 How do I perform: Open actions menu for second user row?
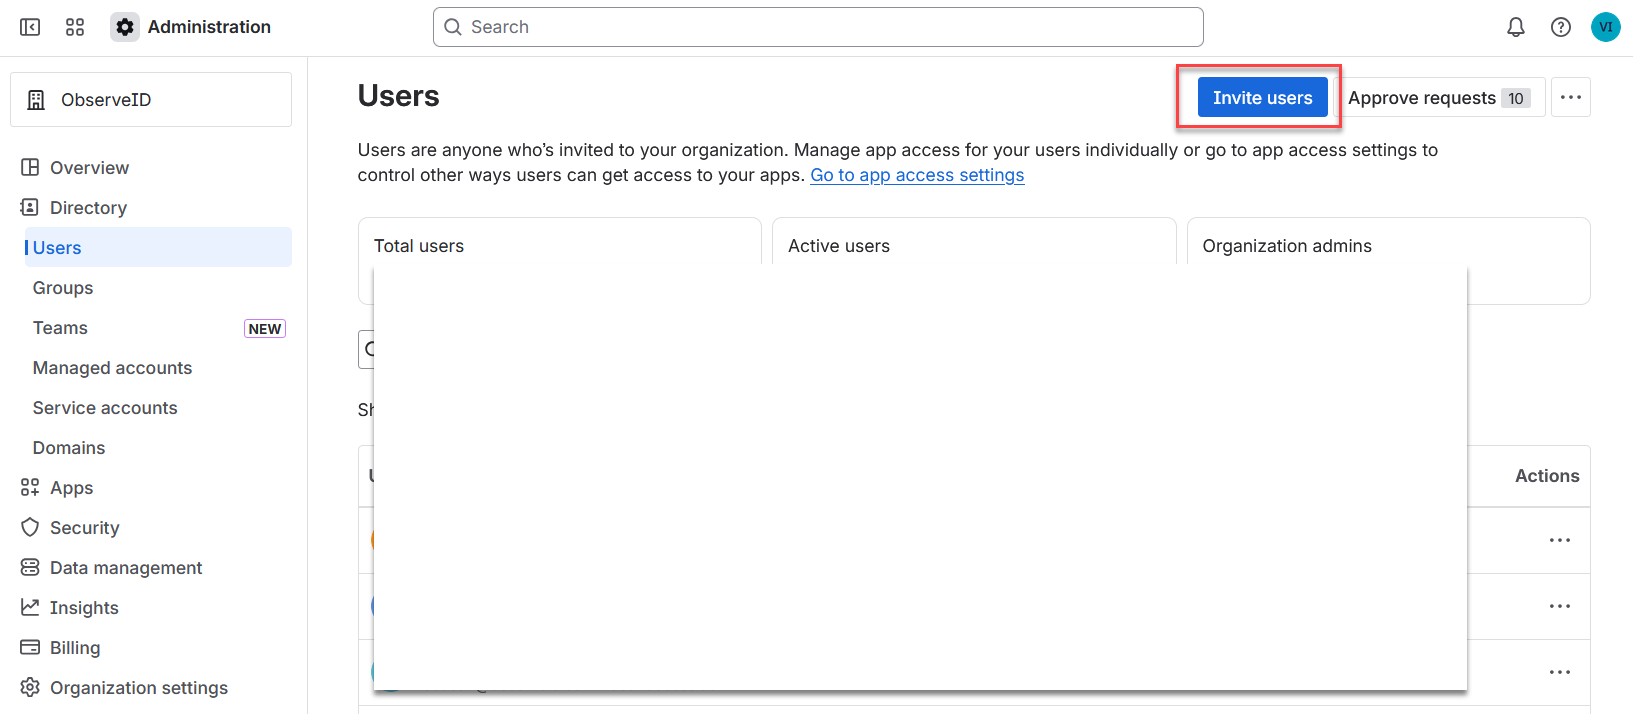[1560, 606]
